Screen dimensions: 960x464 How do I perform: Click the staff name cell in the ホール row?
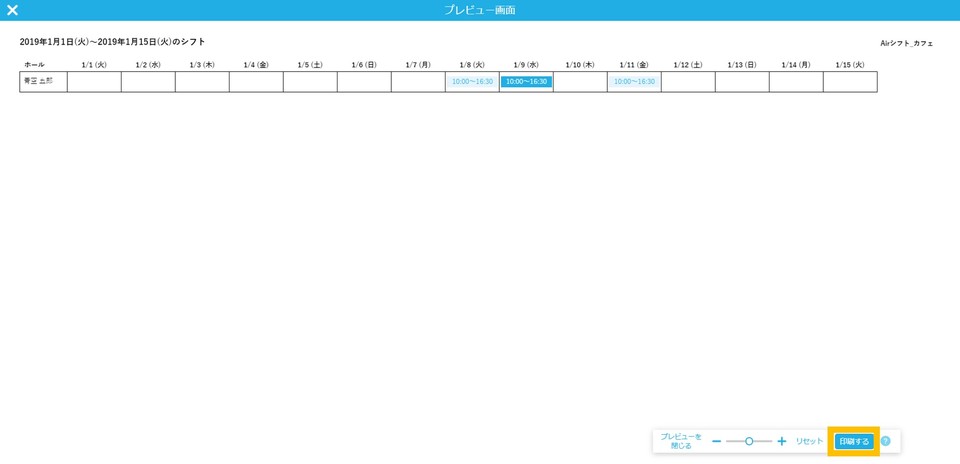point(43,82)
